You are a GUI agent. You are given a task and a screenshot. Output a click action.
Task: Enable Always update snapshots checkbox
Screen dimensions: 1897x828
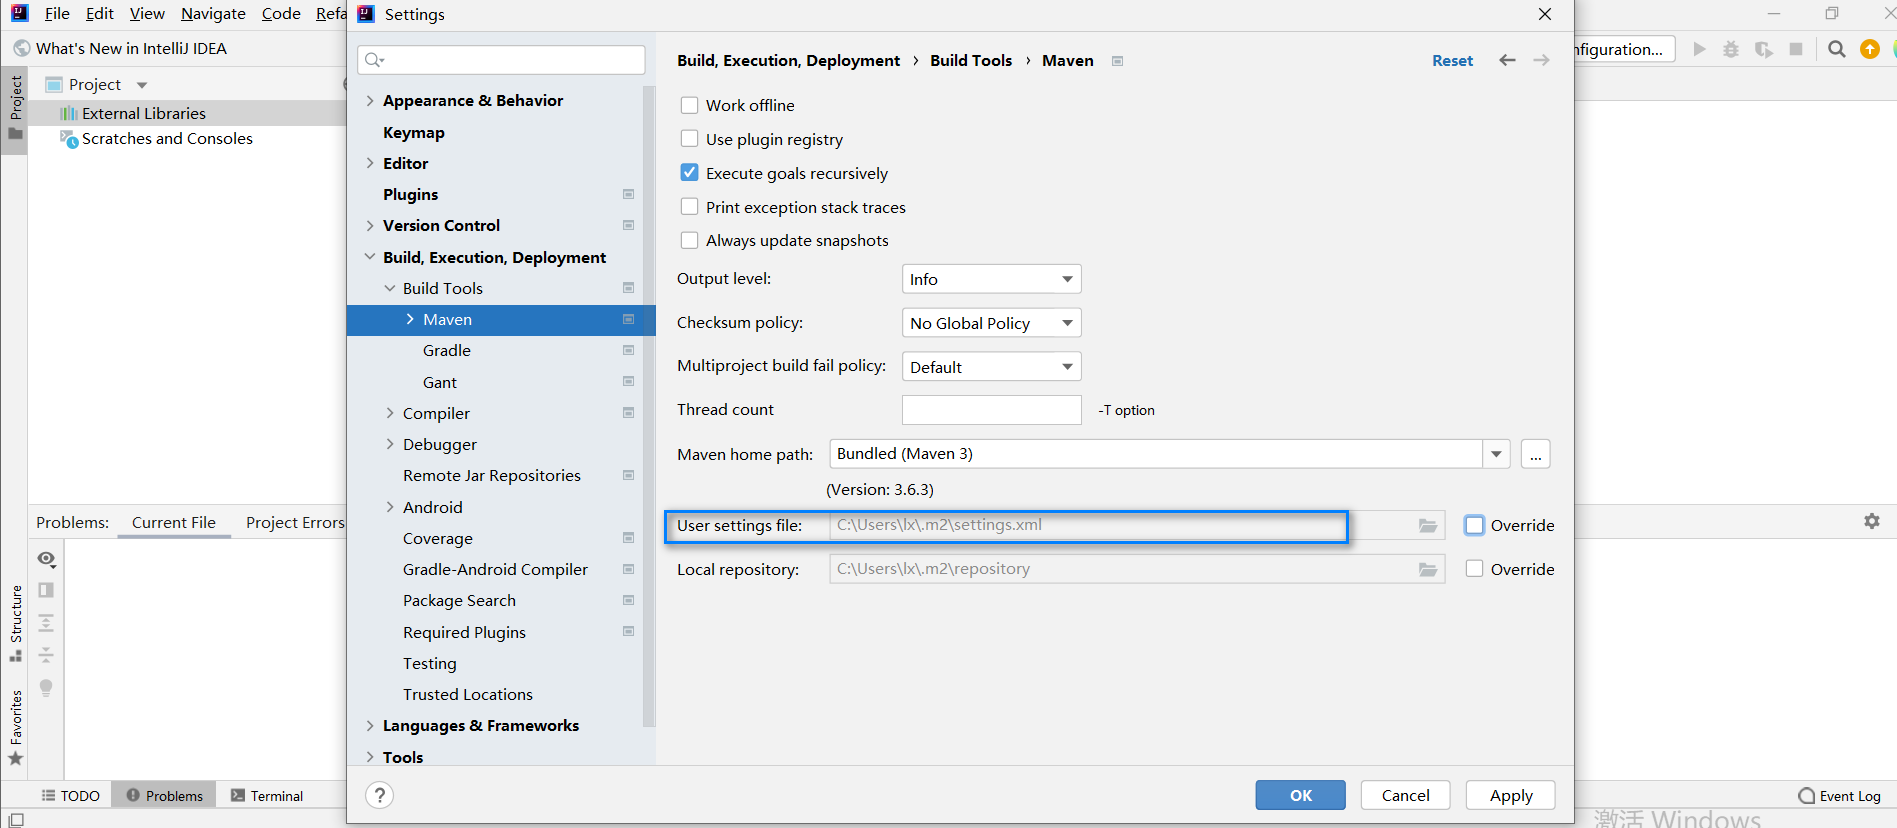pyautogui.click(x=689, y=240)
